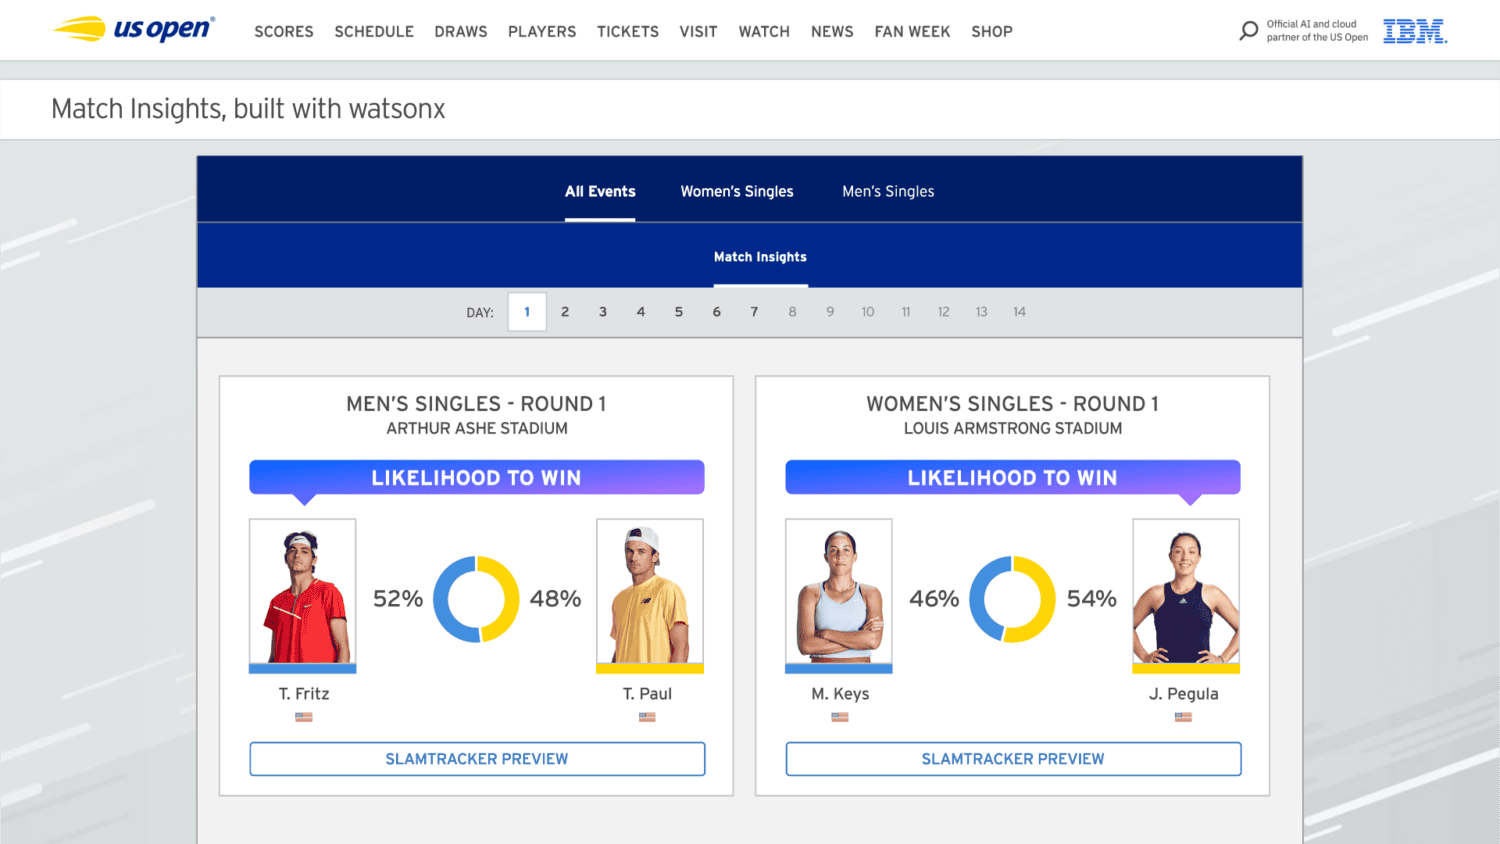Click "Men's Singles - Round 1" heading
This screenshot has height=844, width=1500.
click(x=477, y=404)
